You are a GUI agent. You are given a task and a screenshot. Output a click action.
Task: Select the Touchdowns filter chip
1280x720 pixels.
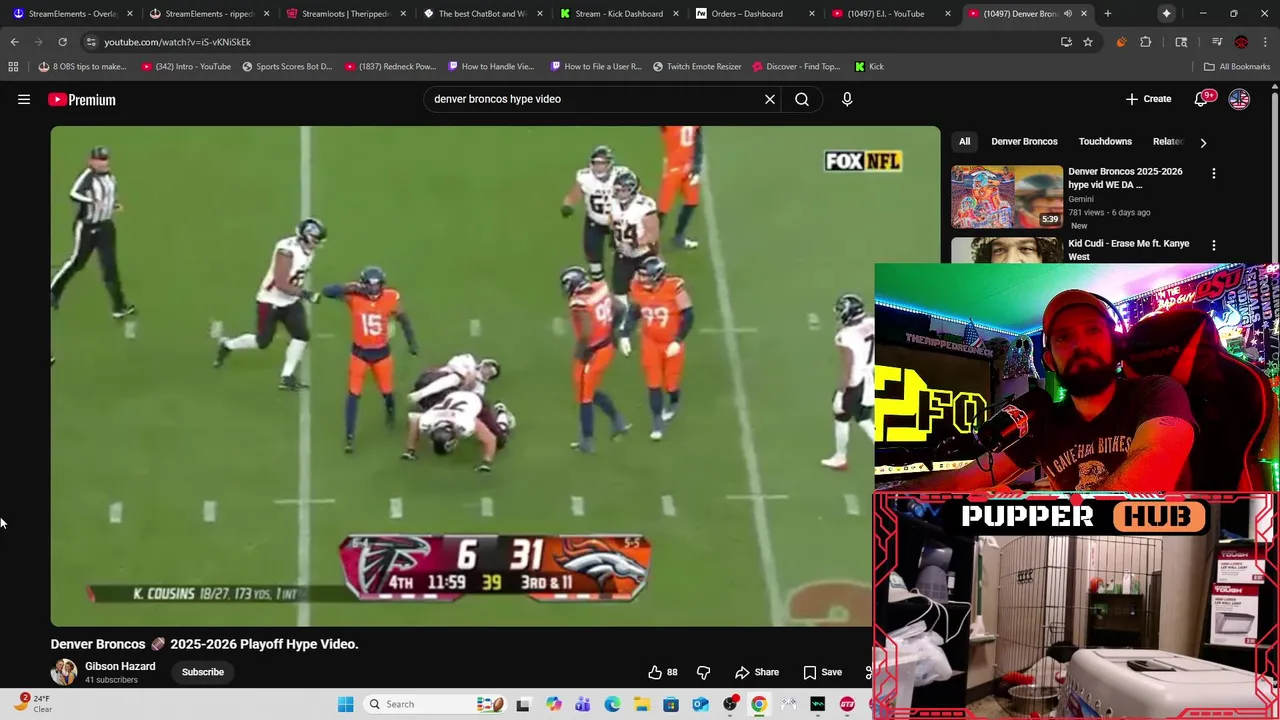point(1105,141)
